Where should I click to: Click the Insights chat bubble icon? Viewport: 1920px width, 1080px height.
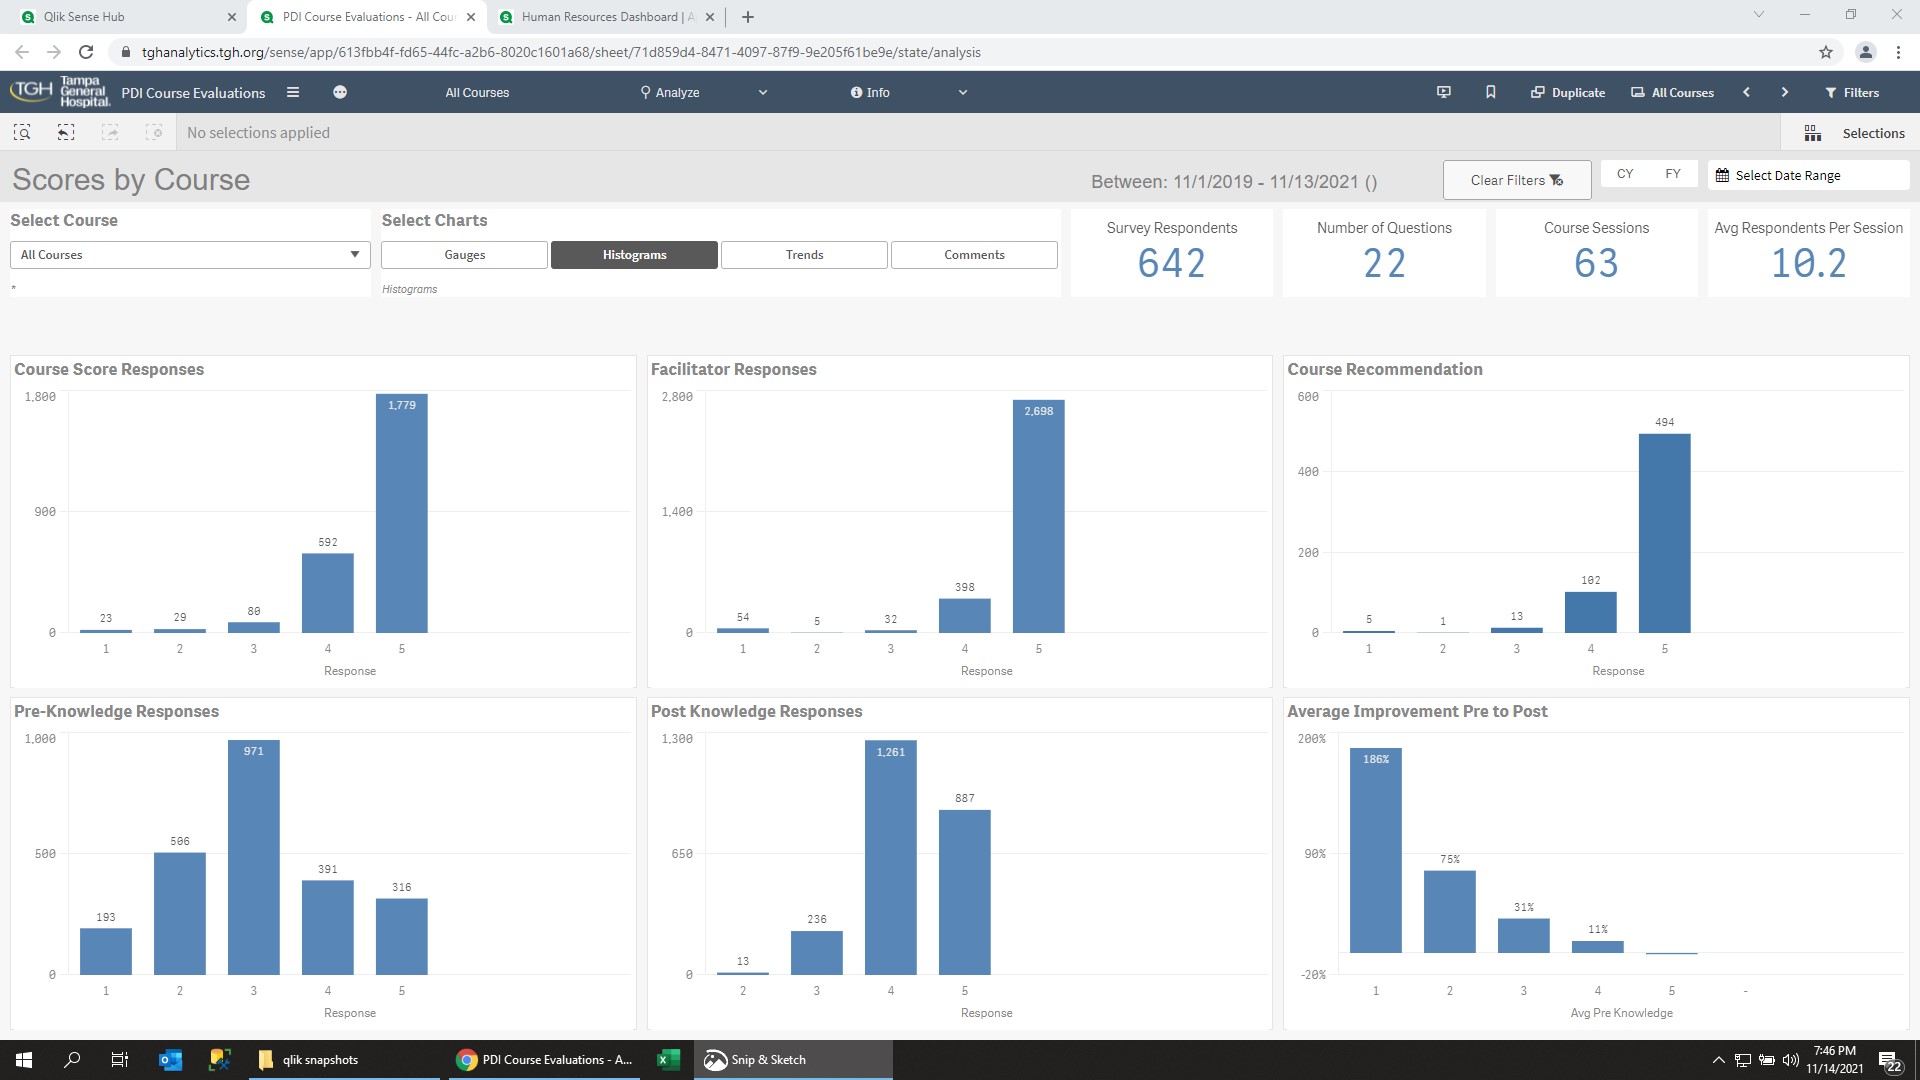[340, 91]
